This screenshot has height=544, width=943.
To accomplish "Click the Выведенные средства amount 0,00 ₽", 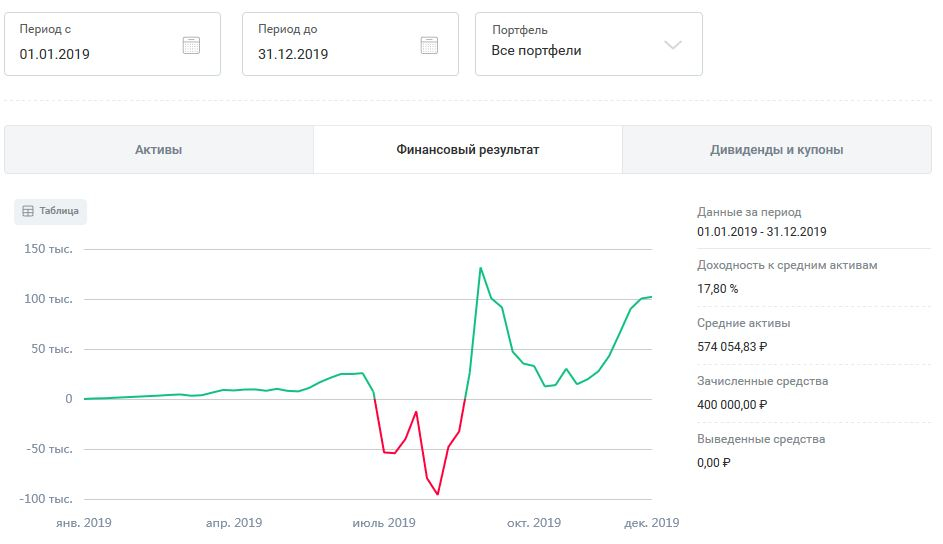I will click(x=714, y=463).
